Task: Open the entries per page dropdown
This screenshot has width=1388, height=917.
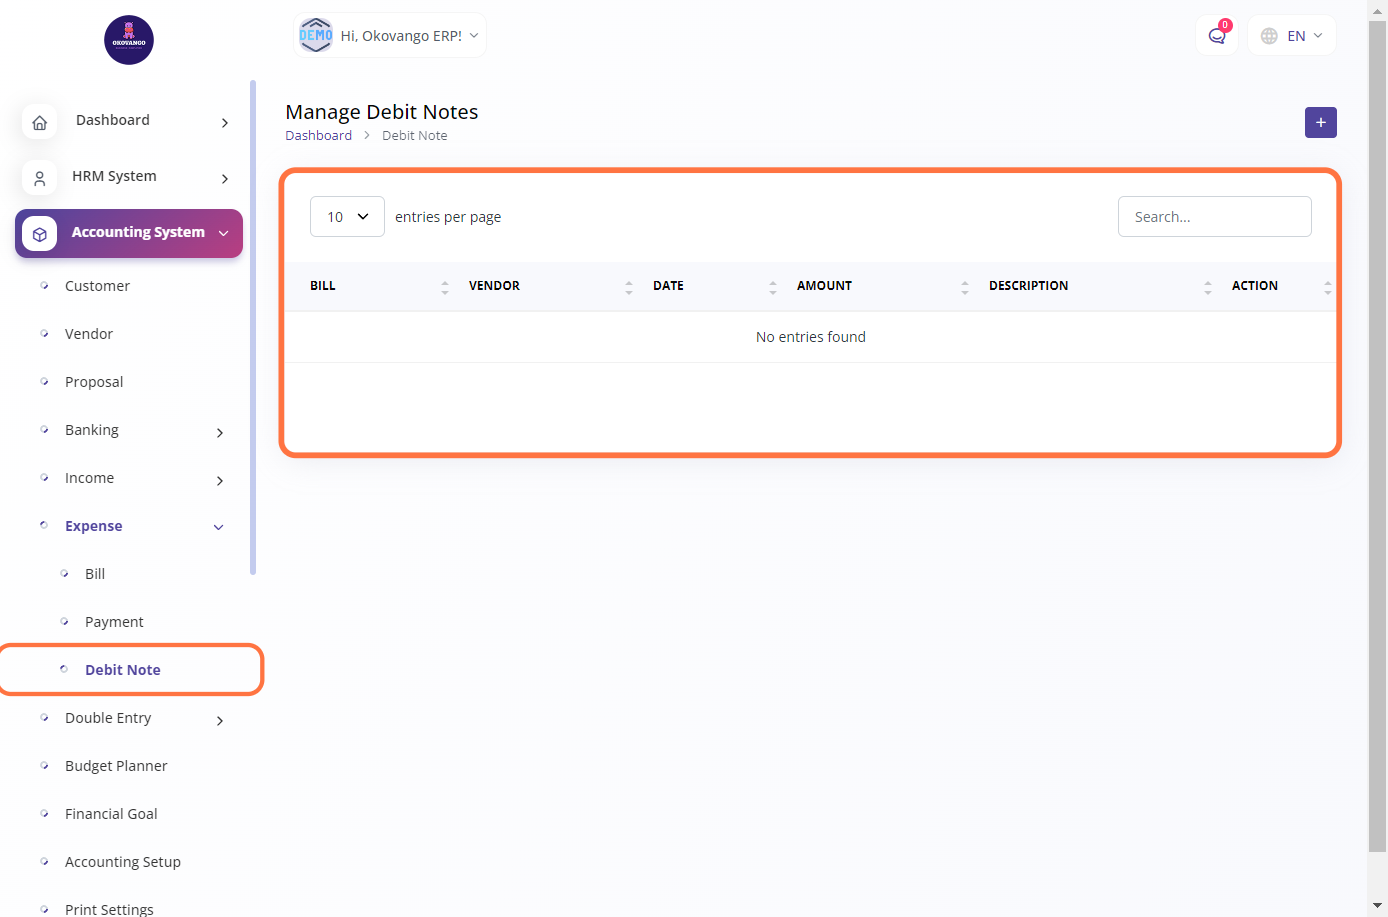Action: pos(347,217)
